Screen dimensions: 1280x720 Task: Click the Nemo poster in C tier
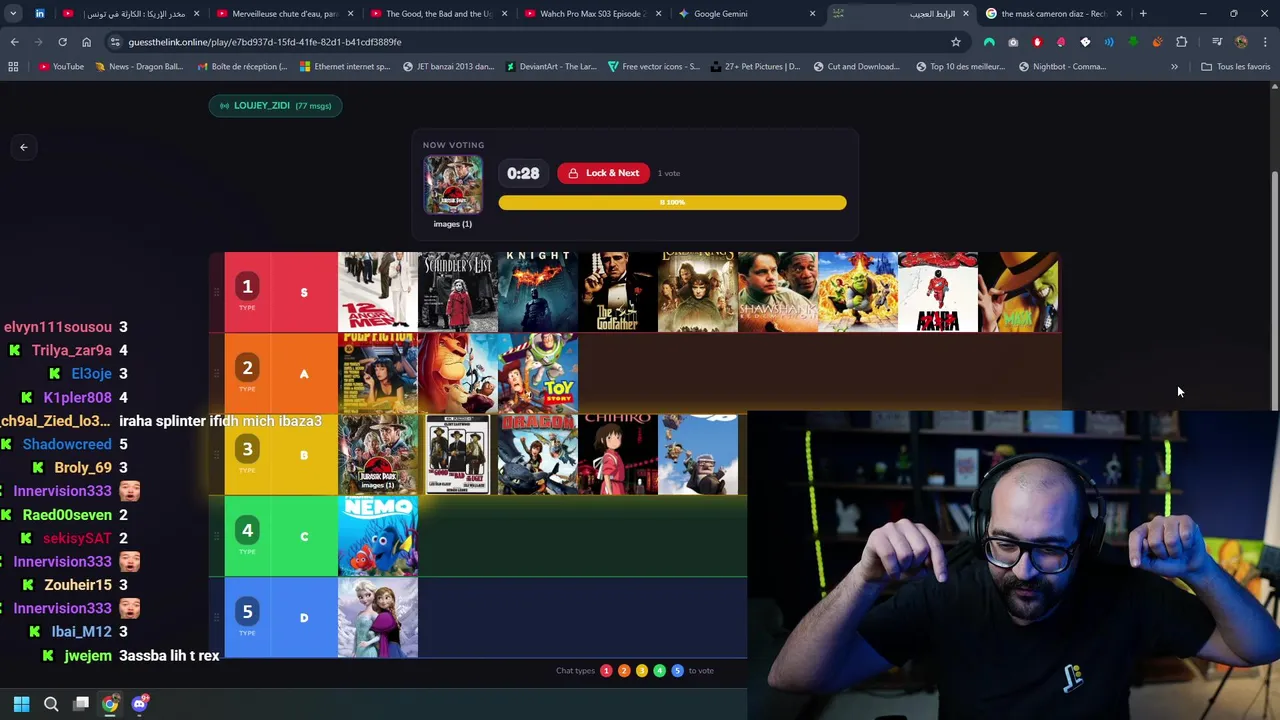(x=378, y=536)
